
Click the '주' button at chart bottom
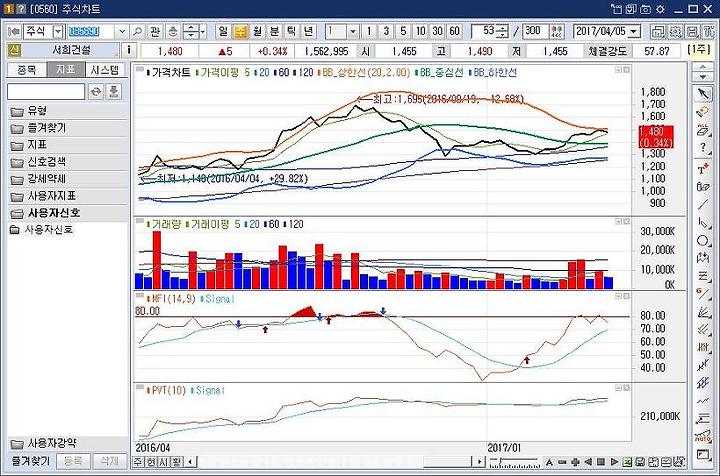coord(138,462)
